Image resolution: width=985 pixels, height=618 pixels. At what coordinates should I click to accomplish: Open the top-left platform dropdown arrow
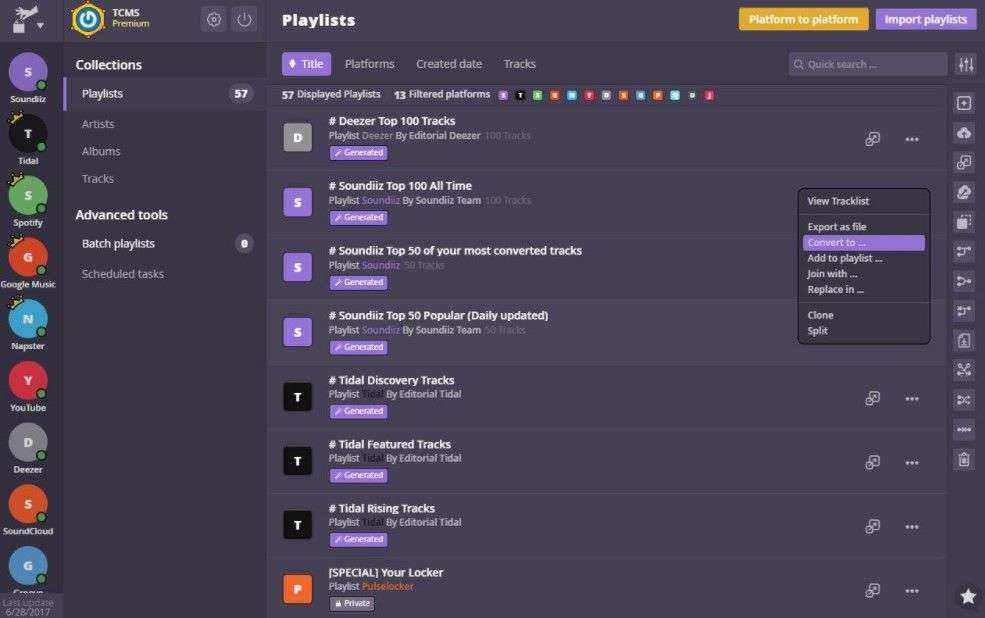coord(40,26)
